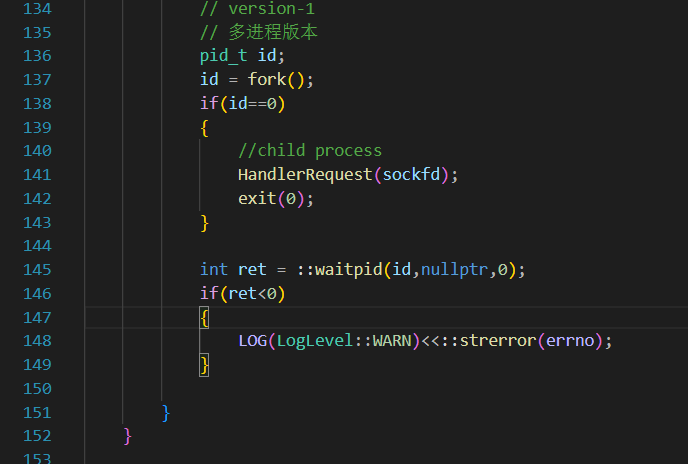Click the nullptr argument
The height and width of the screenshot is (464, 688).
pyautogui.click(x=455, y=270)
